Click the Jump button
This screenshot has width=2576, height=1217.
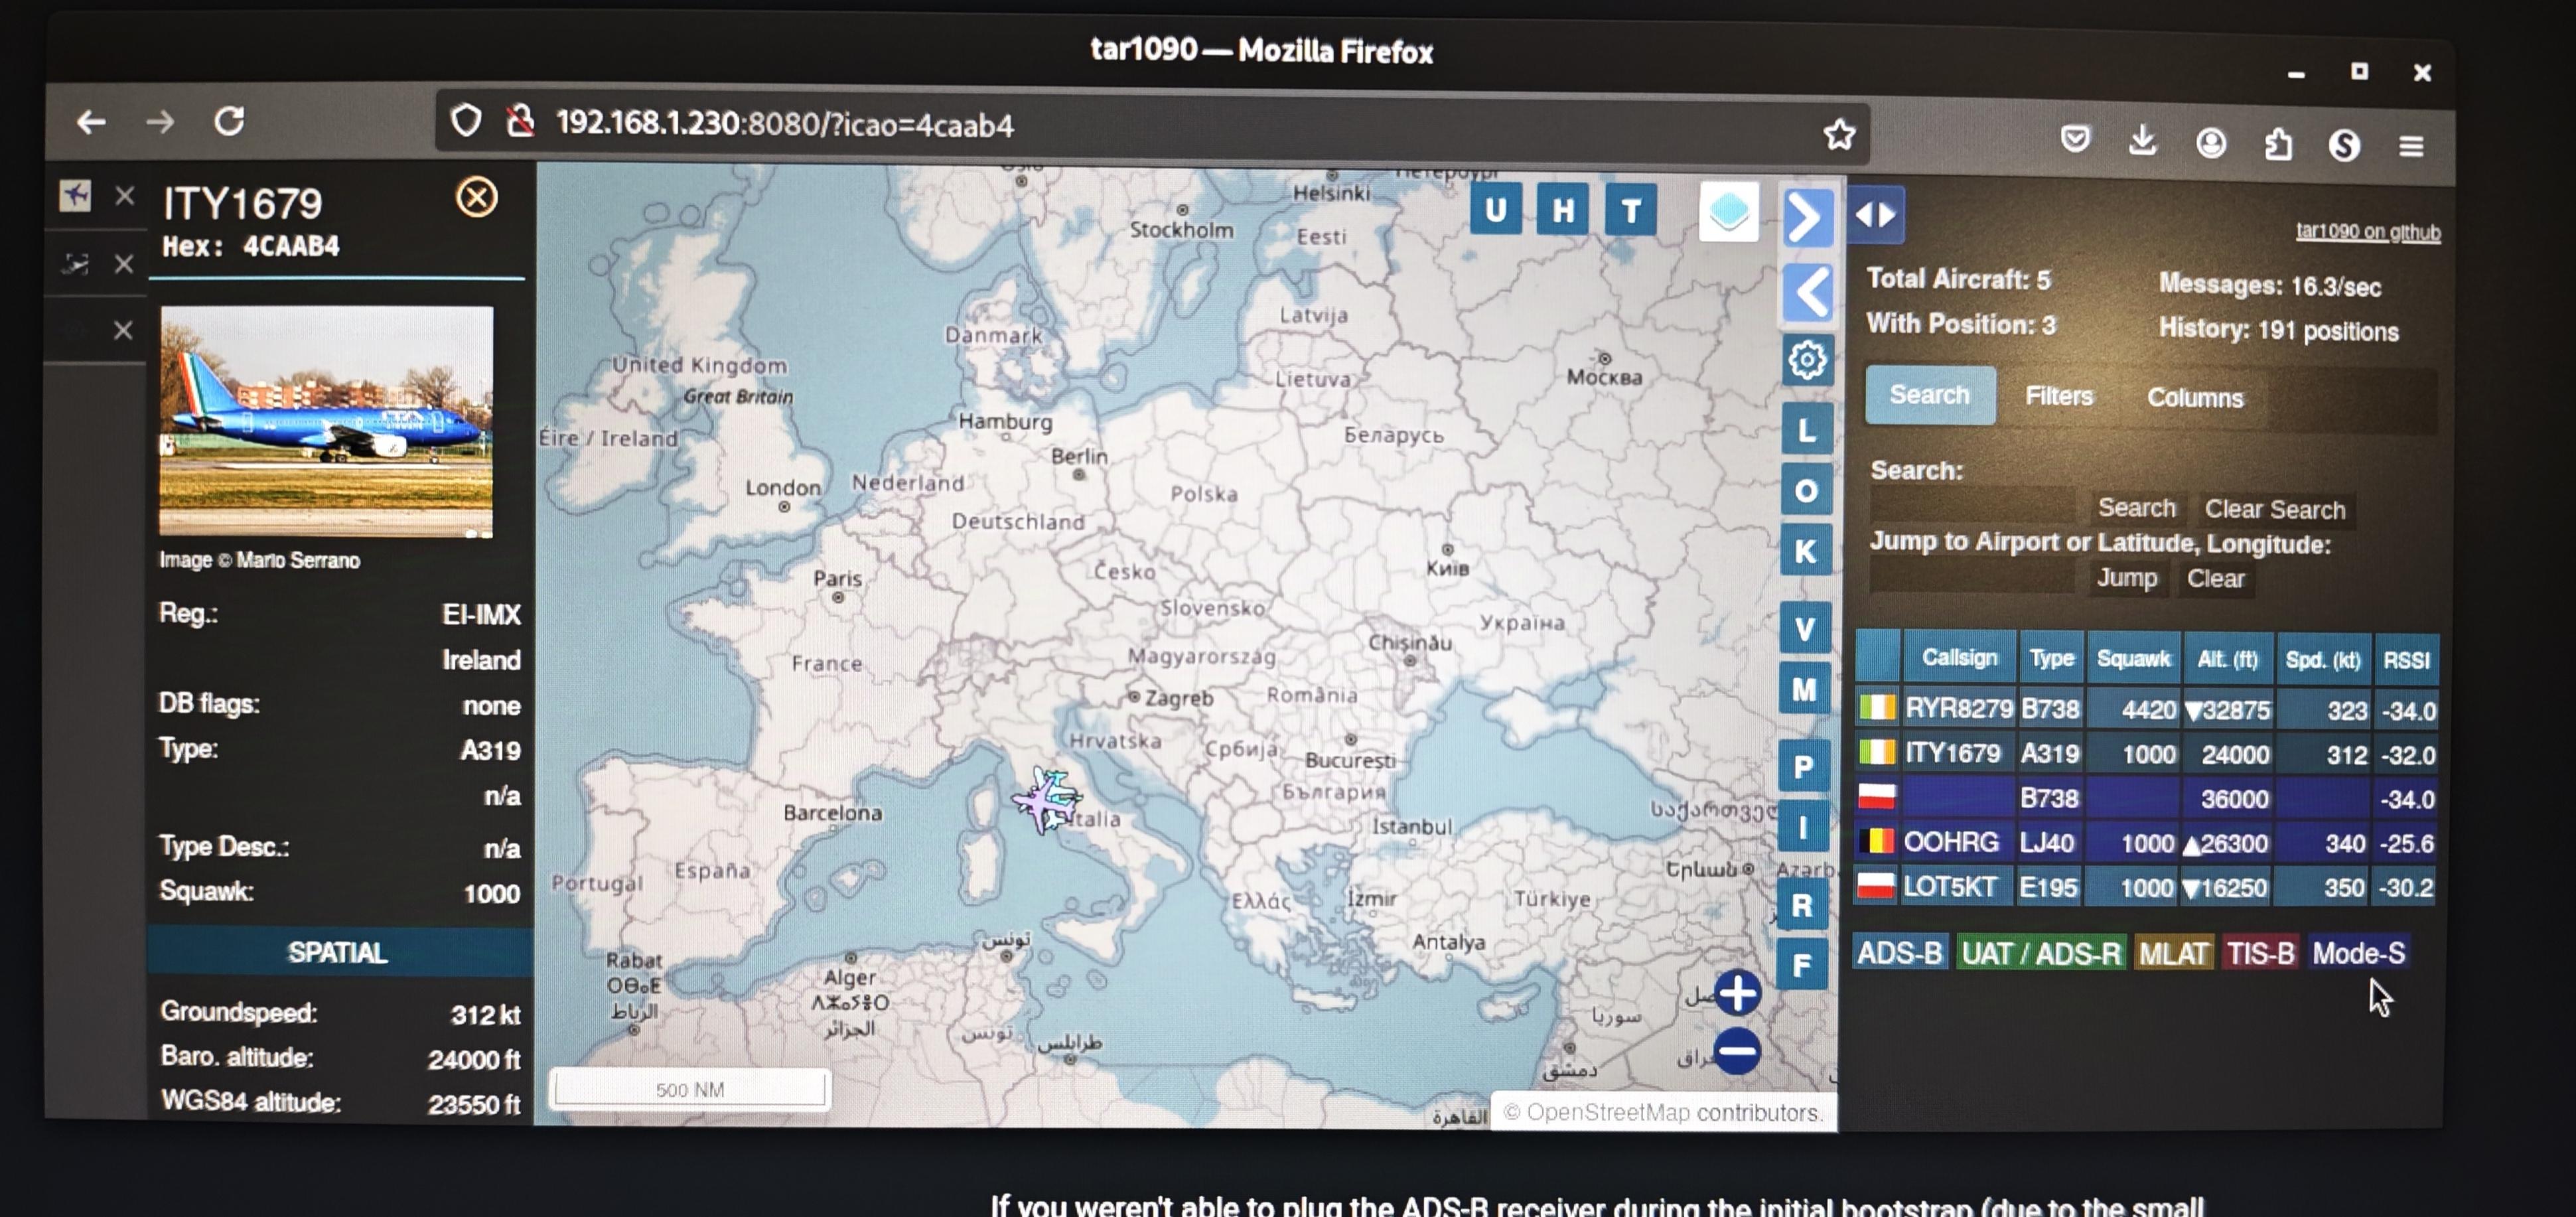click(x=2126, y=578)
